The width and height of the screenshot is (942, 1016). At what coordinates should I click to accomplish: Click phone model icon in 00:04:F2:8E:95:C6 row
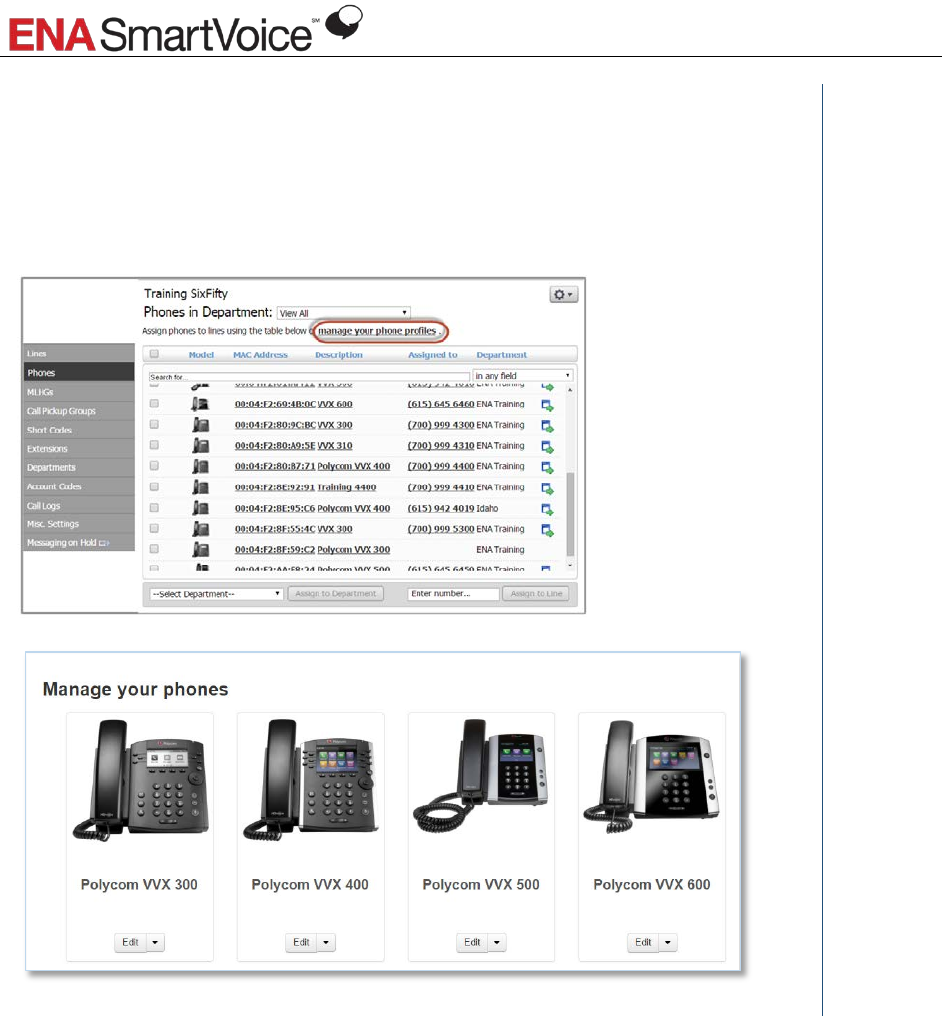(200, 508)
